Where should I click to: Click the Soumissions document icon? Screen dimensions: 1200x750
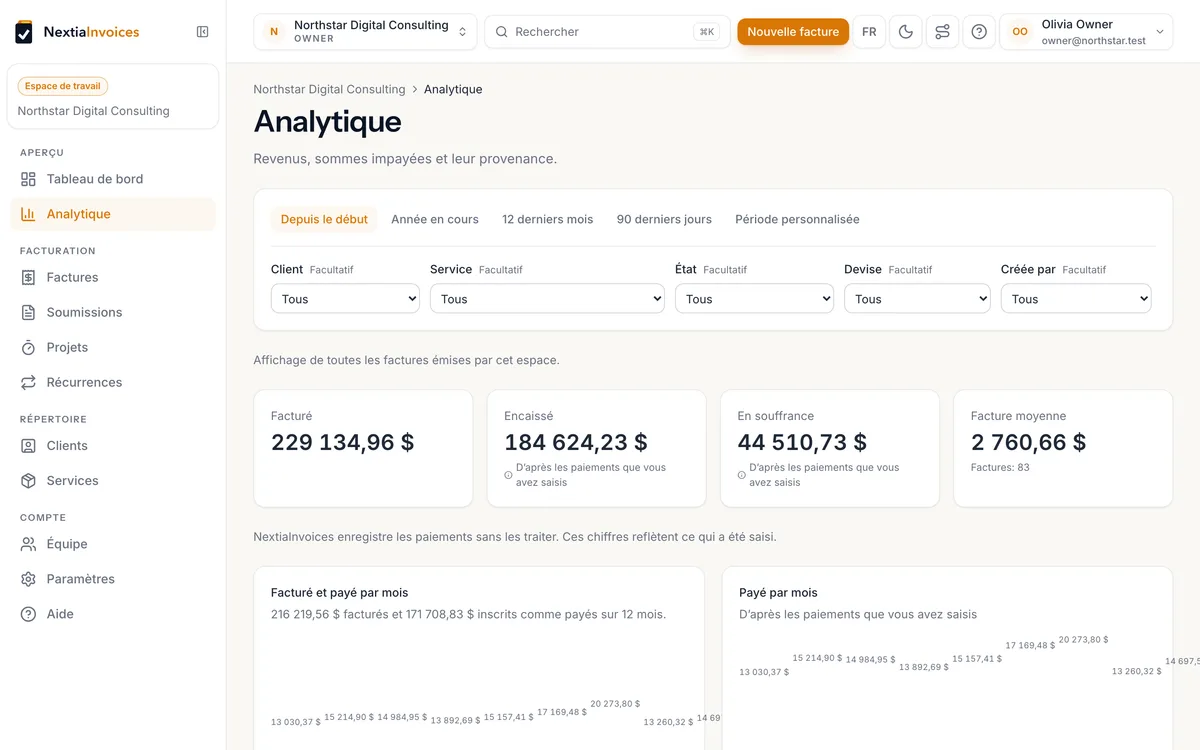pos(28,312)
